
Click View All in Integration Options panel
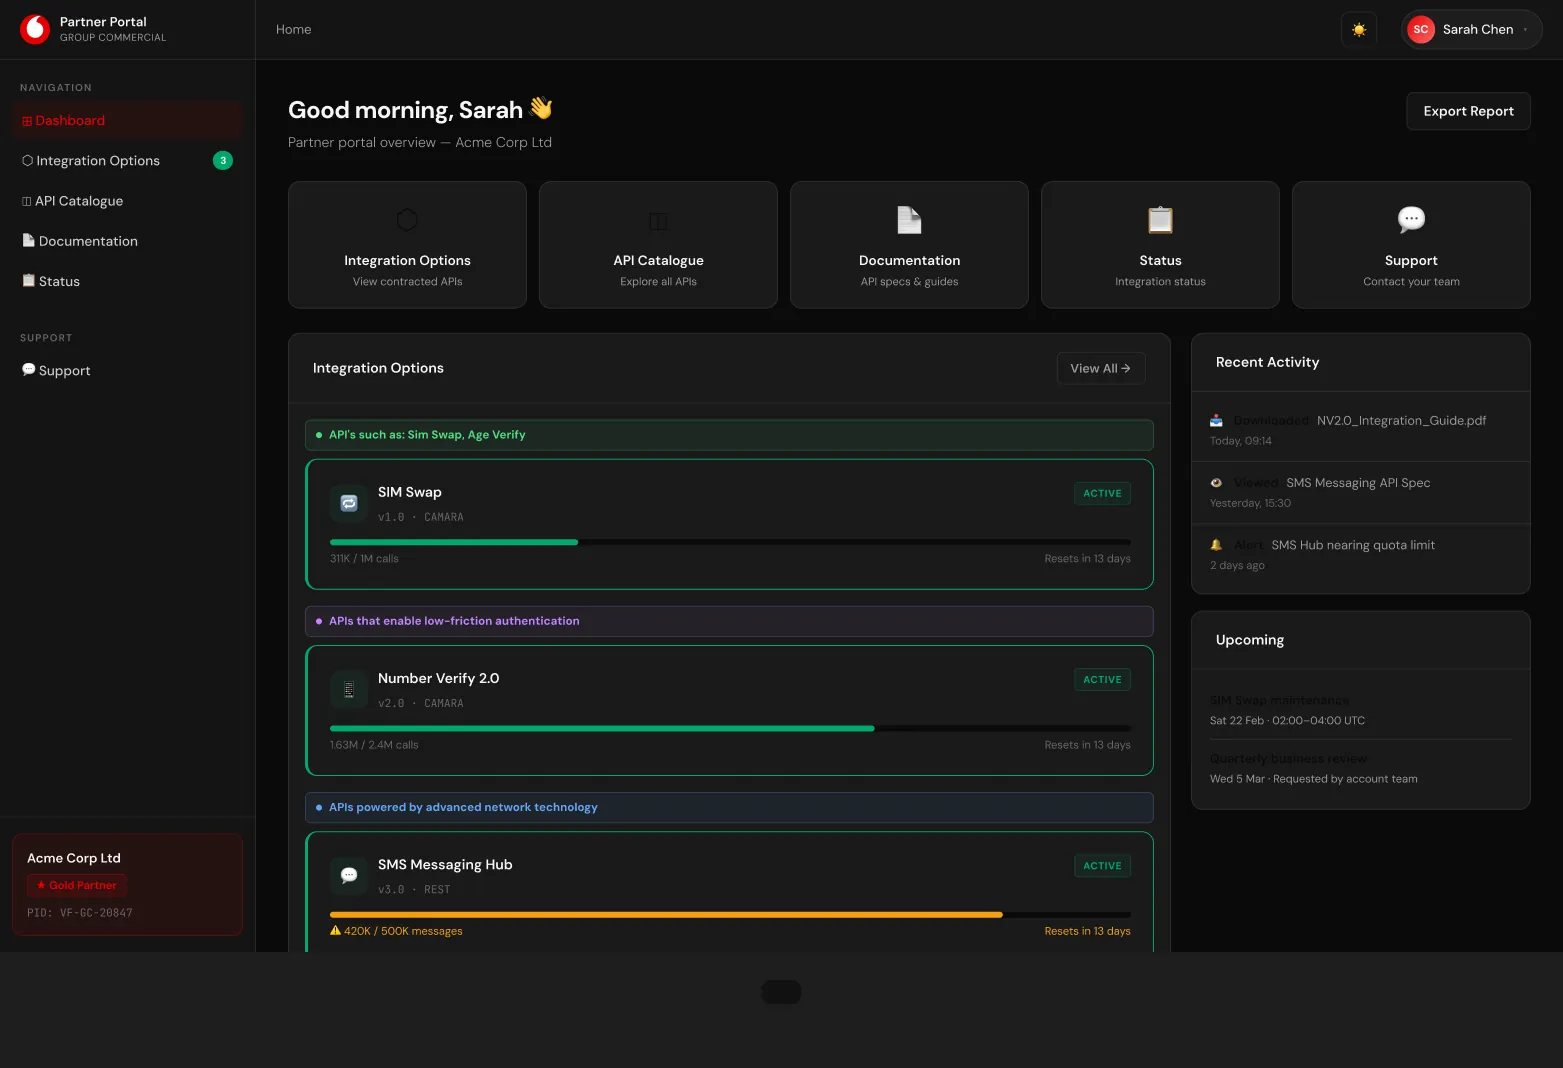coord(1101,368)
